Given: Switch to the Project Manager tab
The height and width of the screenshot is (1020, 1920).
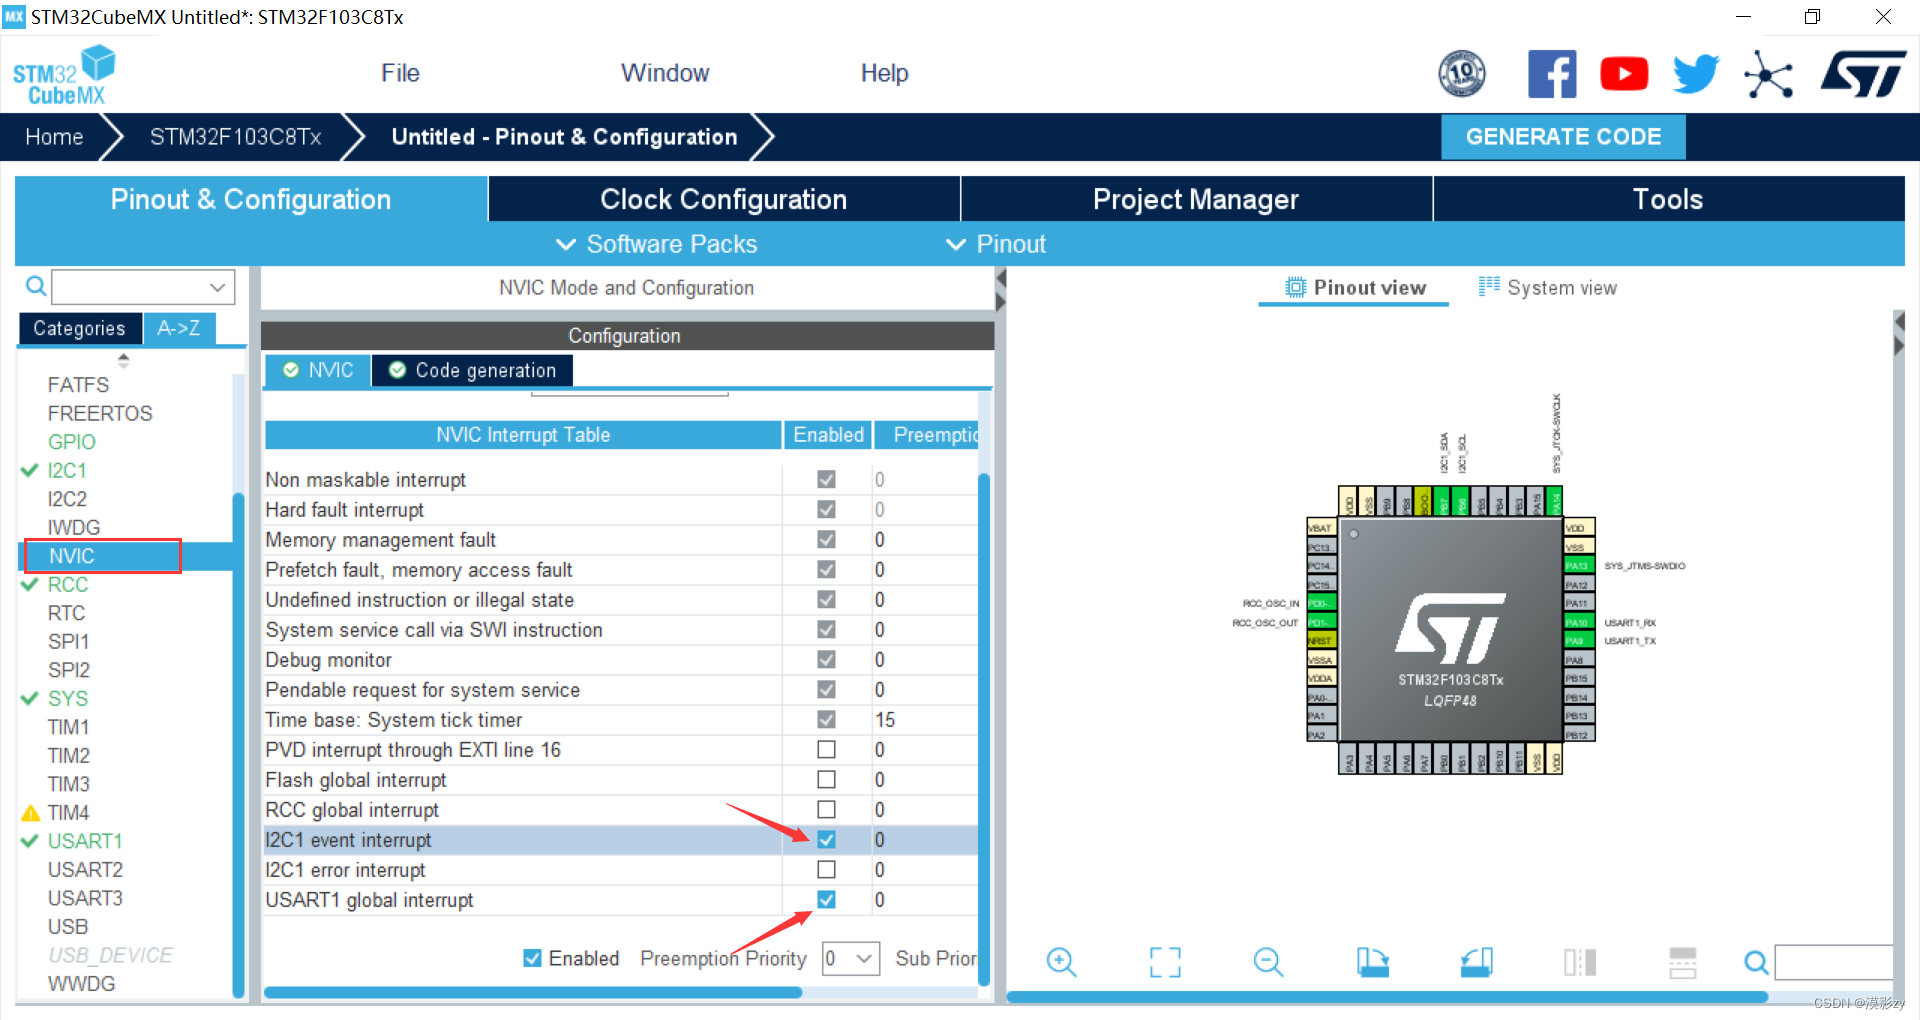Looking at the screenshot, I should tap(1196, 199).
